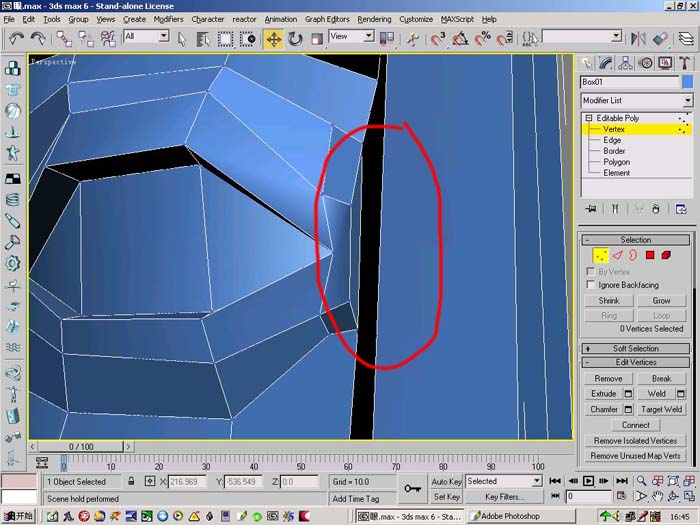The height and width of the screenshot is (525, 700).
Task: Expand Soft Selection rollout
Action: pos(636,348)
